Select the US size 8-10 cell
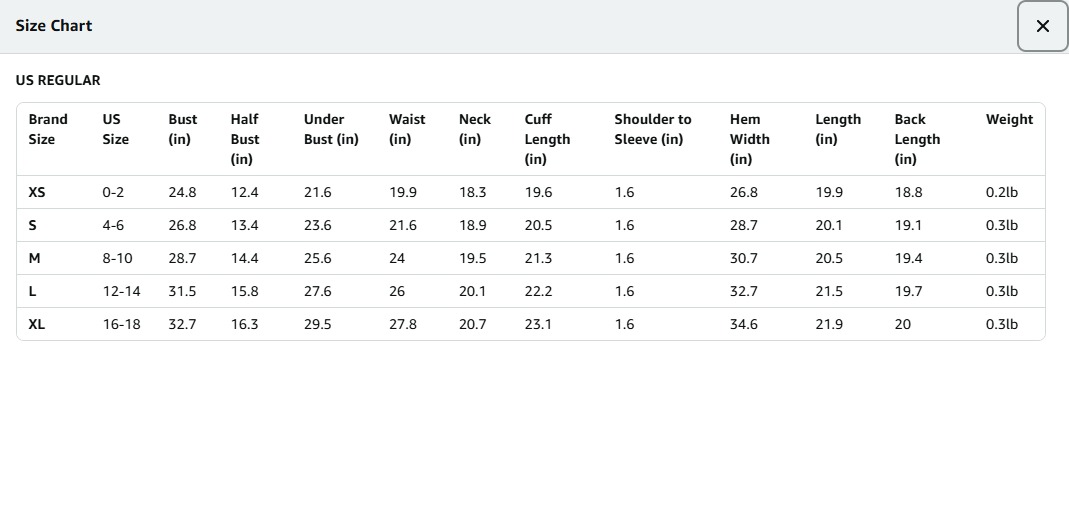 coord(117,258)
